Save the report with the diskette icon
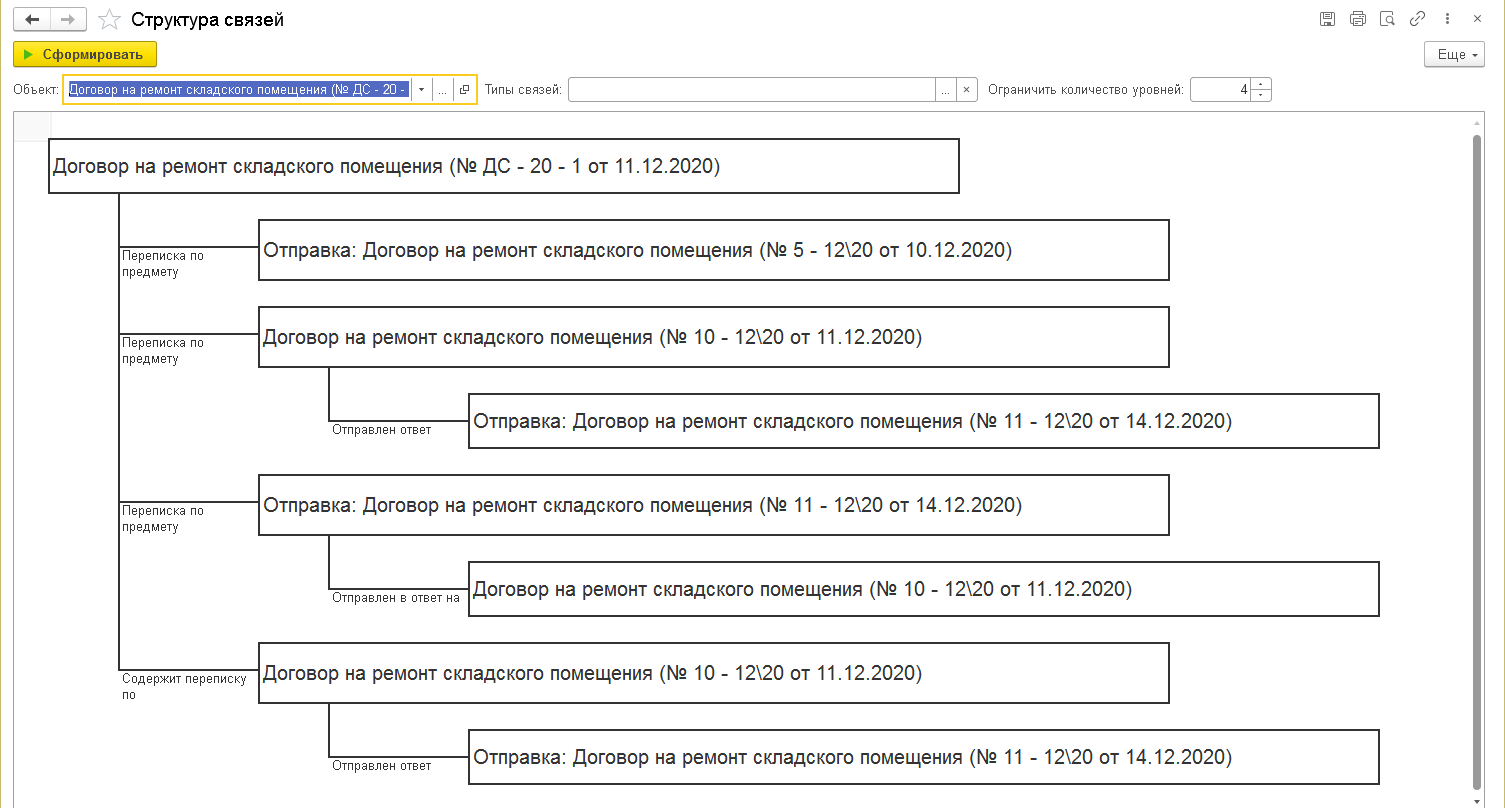Viewport: 1505px width, 808px height. (1328, 19)
